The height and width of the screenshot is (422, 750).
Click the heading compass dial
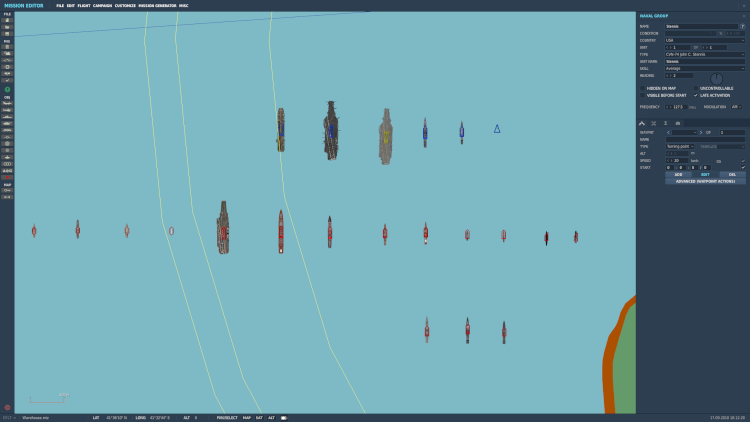[x=716, y=78]
